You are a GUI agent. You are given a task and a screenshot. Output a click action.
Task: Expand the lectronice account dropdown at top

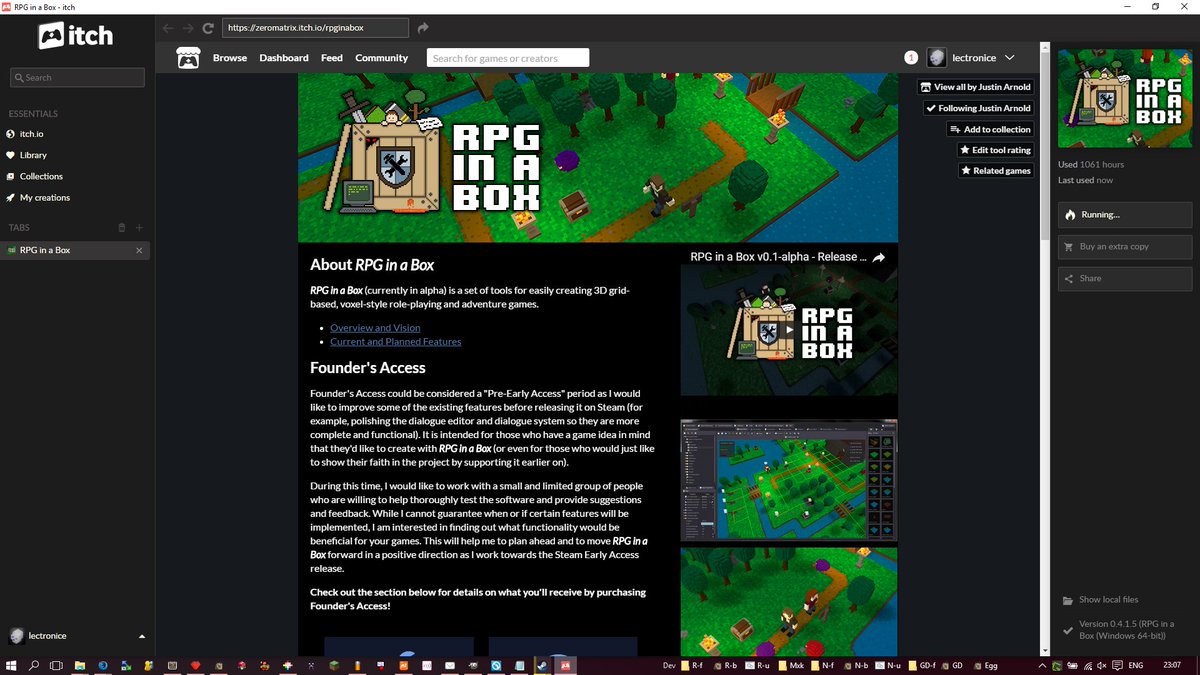coord(1009,58)
